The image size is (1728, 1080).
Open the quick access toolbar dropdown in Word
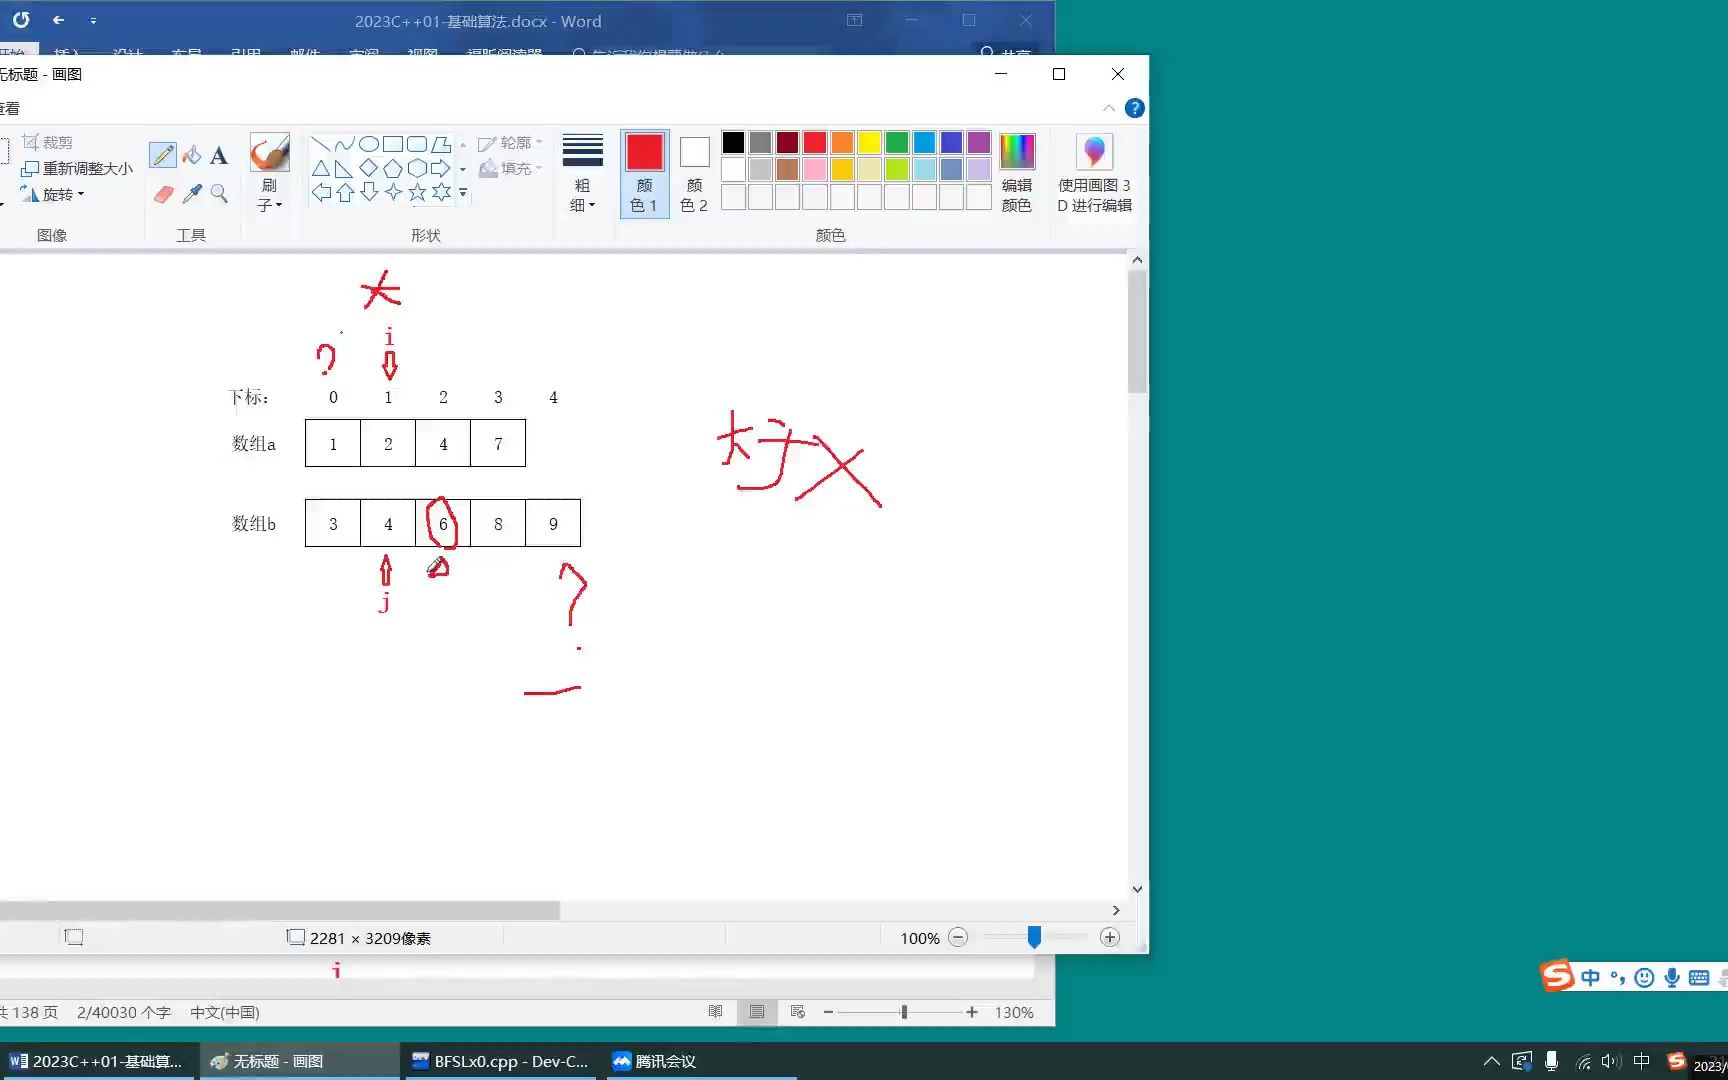(x=93, y=21)
